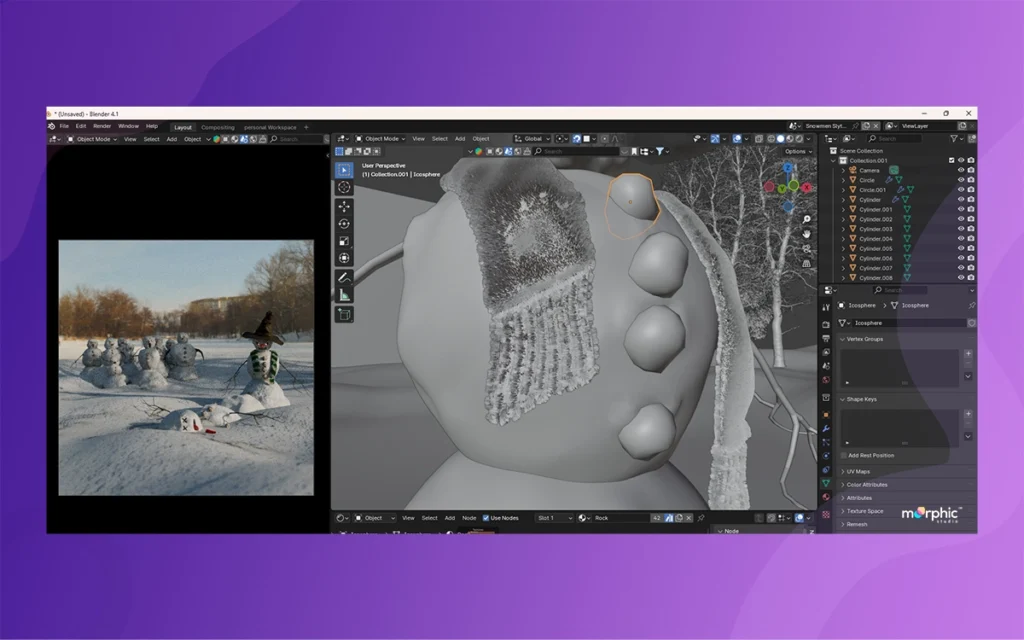Click the zoom magnifier viewport gizmo

pyautogui.click(x=807, y=219)
